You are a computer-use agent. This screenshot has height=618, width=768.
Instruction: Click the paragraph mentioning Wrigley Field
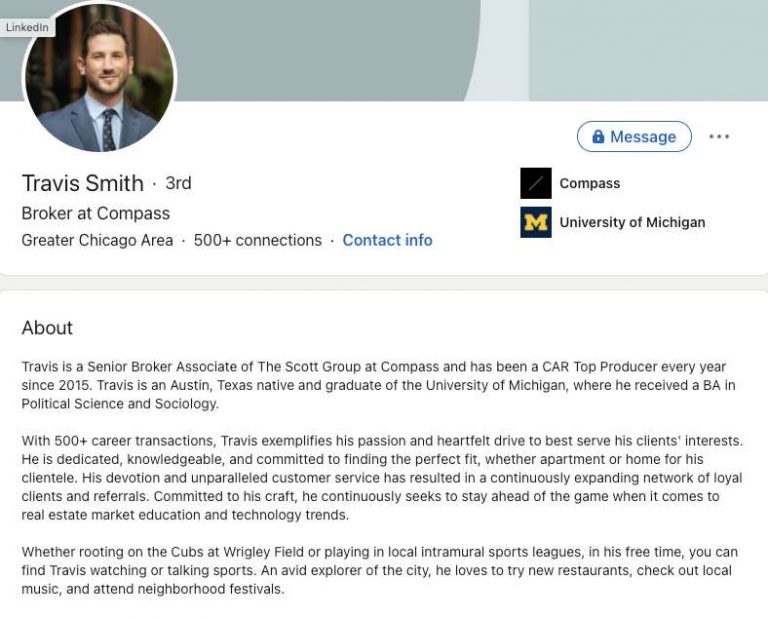(x=379, y=570)
